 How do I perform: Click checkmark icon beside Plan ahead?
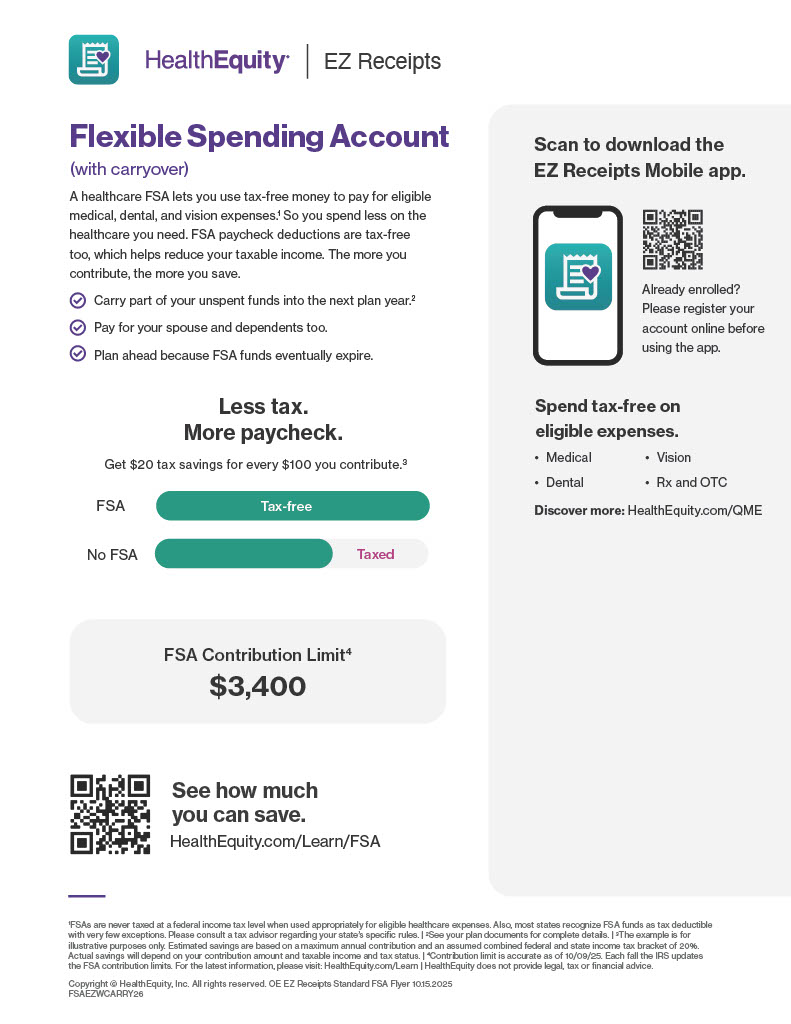(77, 354)
